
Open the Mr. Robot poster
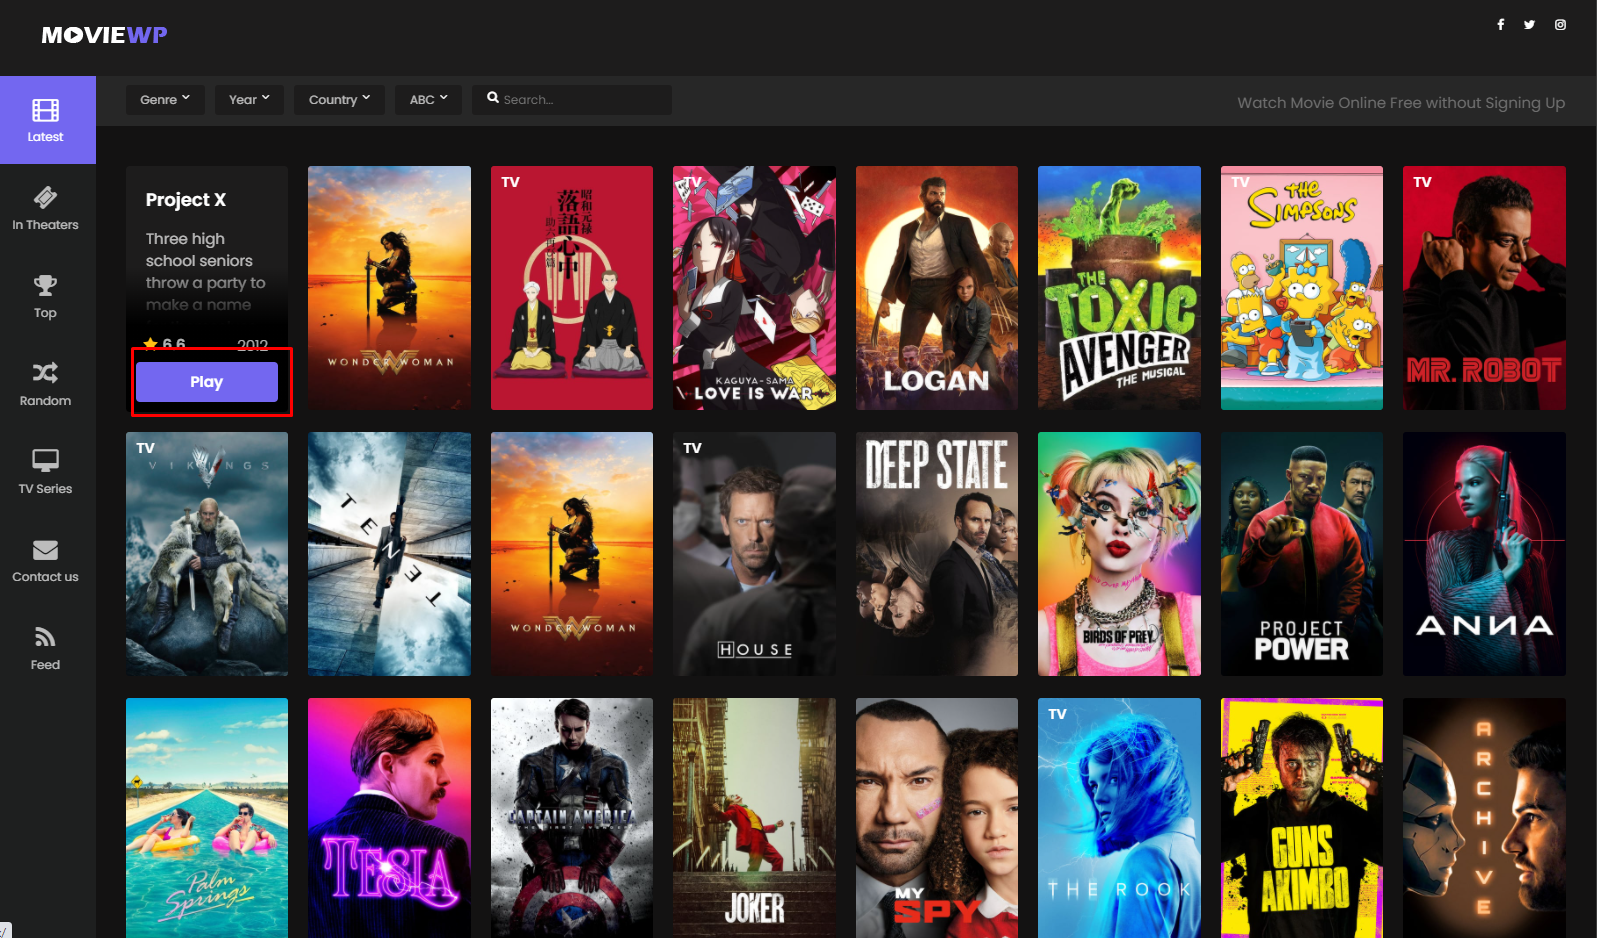(1484, 288)
